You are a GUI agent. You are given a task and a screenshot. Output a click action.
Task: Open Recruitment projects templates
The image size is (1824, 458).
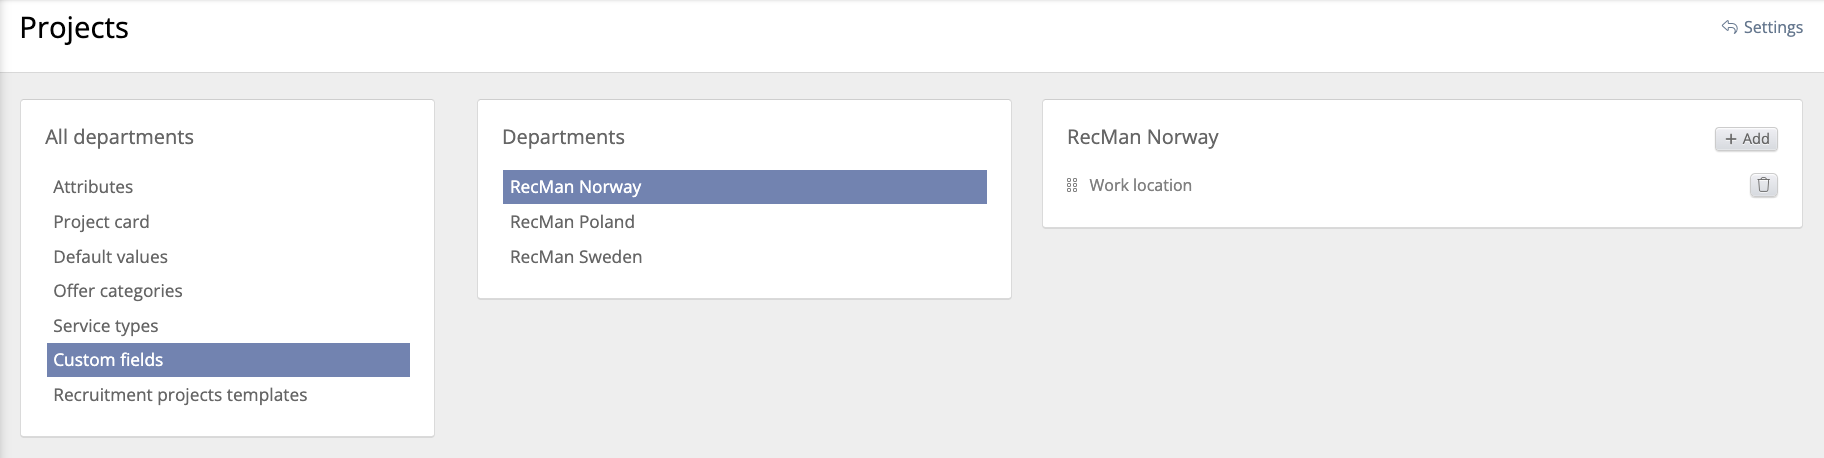180,395
